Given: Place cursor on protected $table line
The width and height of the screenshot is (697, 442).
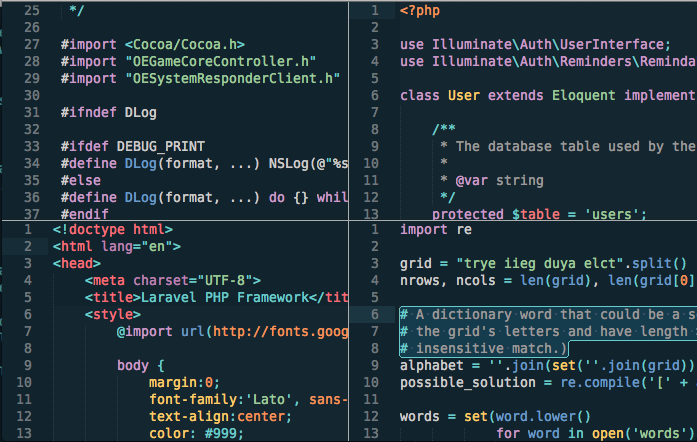Looking at the screenshot, I should [539, 214].
